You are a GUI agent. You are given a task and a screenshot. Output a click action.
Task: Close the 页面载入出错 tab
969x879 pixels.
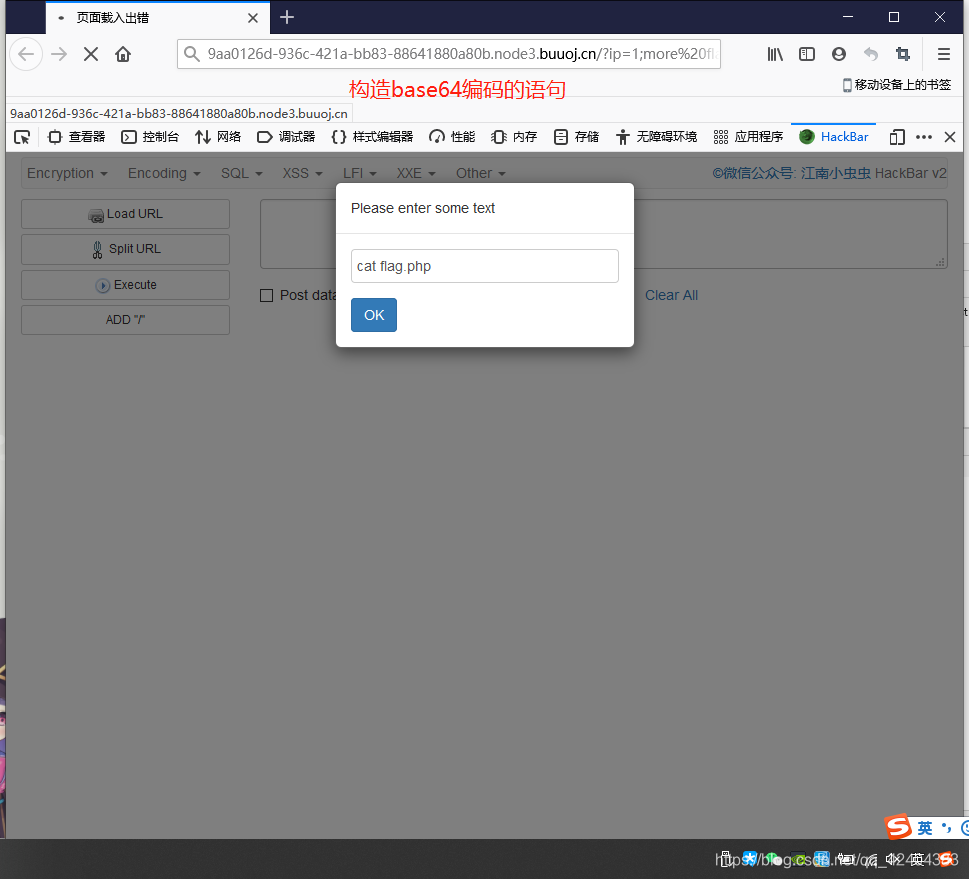pos(253,18)
